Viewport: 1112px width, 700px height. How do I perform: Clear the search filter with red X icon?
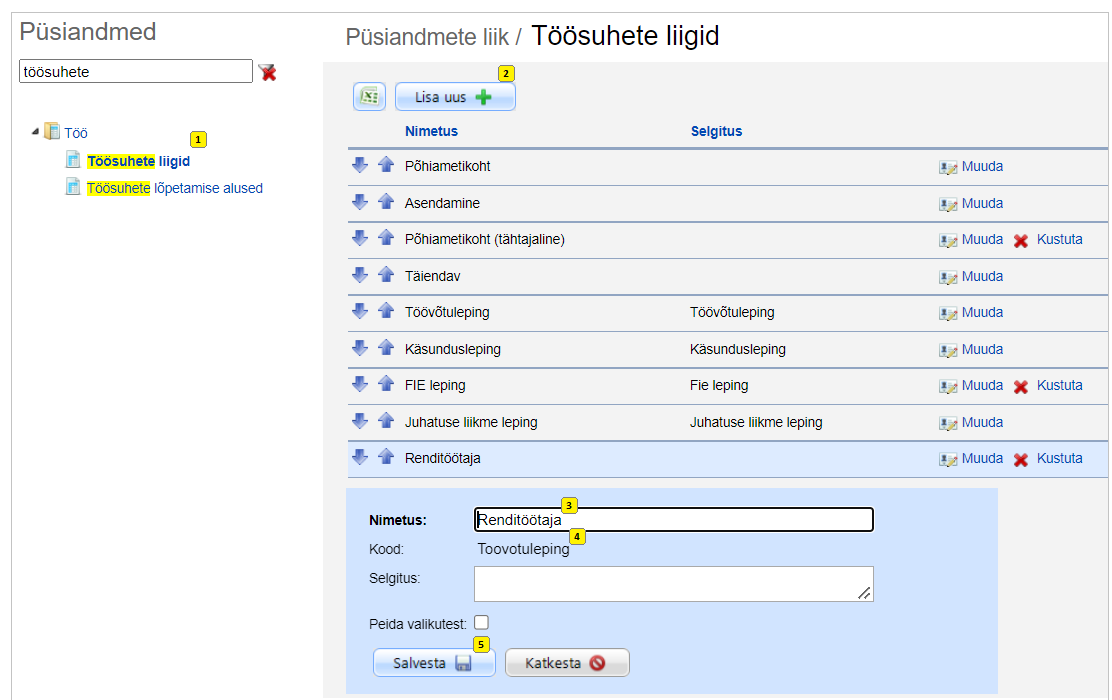(x=268, y=72)
